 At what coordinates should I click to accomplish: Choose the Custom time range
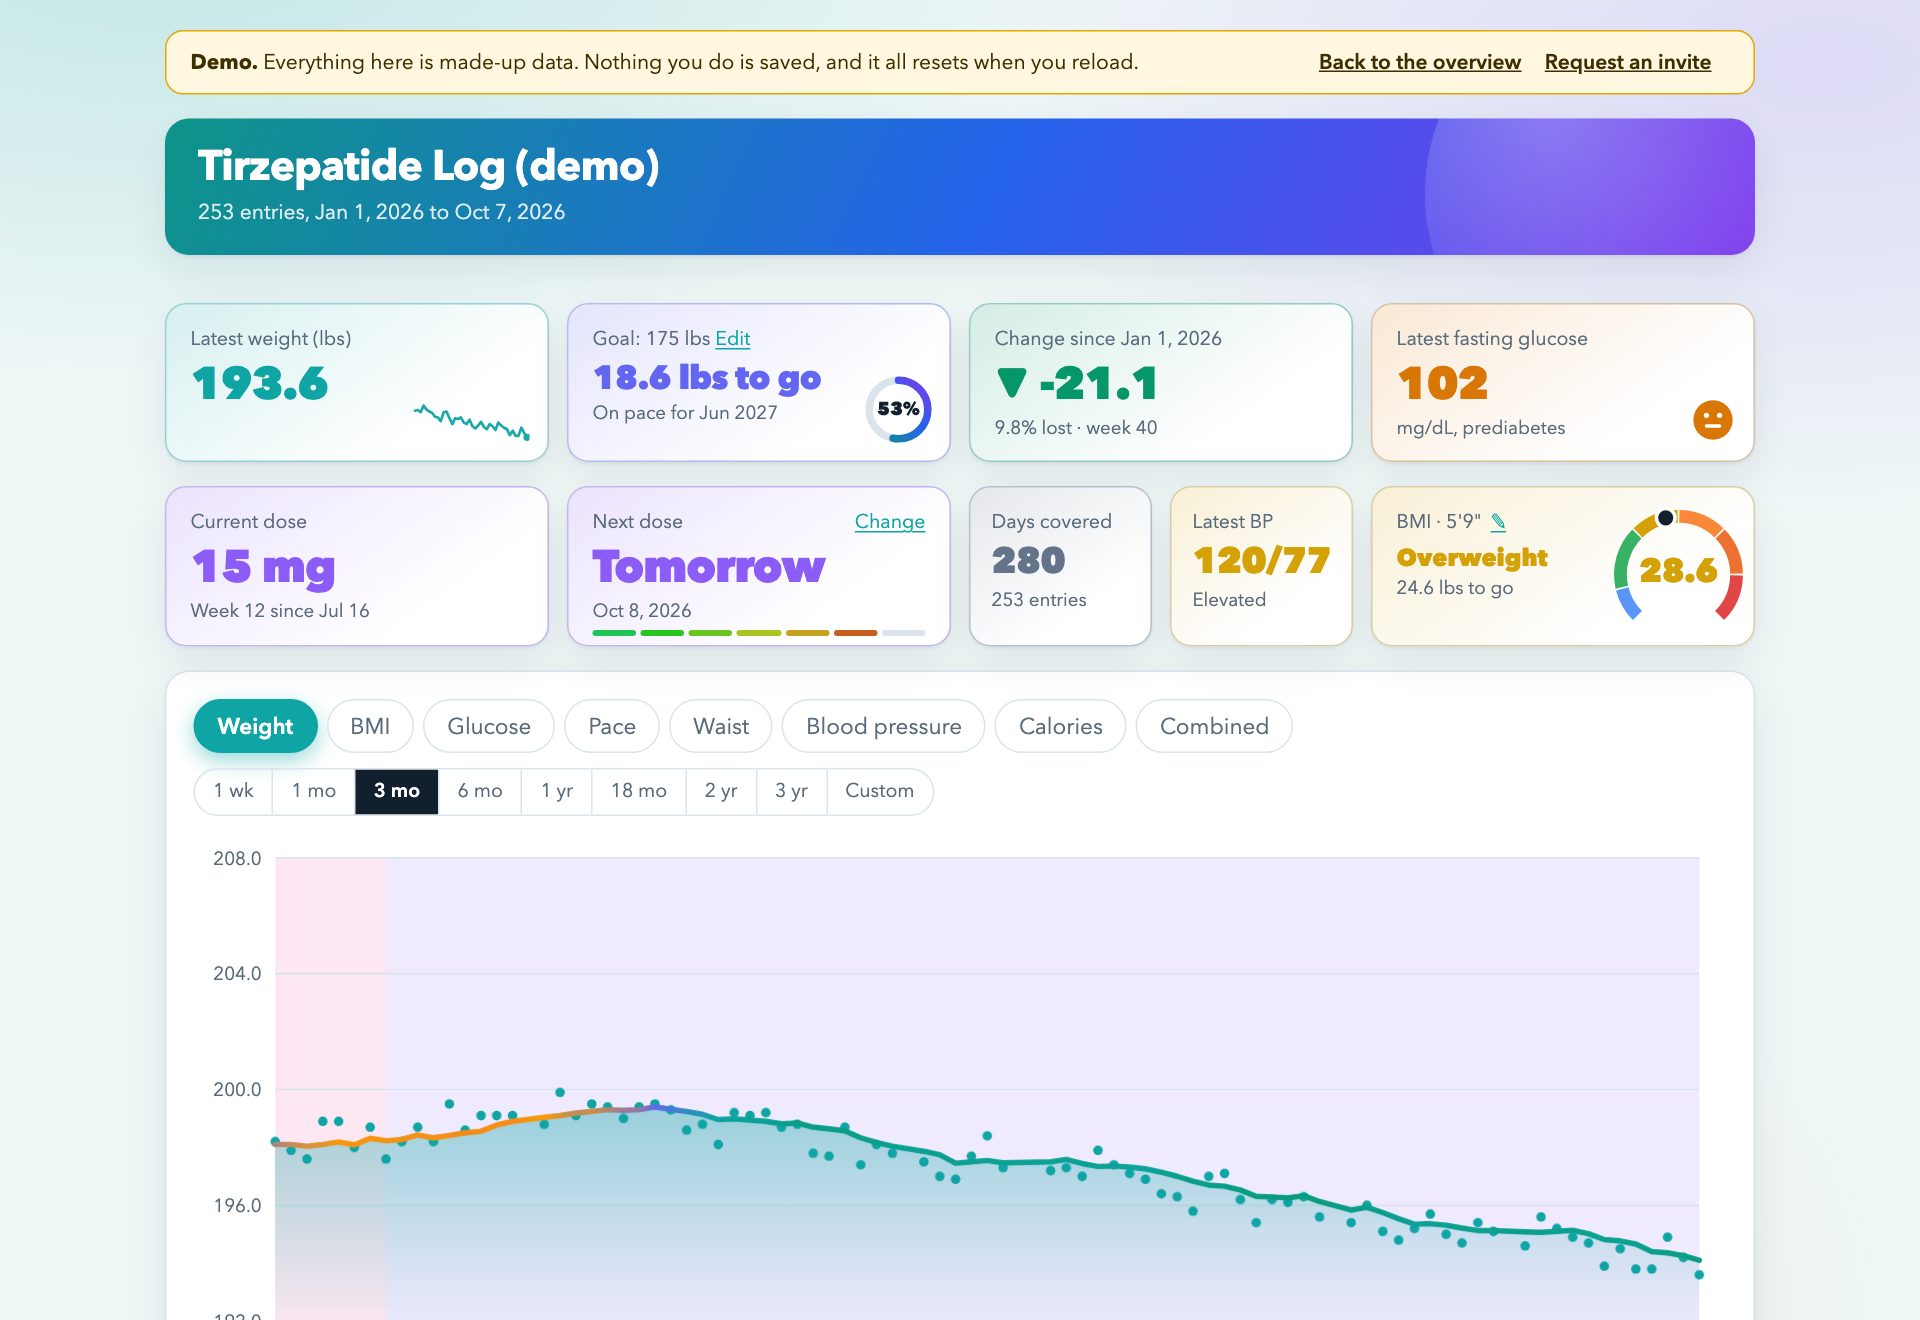[x=880, y=791]
